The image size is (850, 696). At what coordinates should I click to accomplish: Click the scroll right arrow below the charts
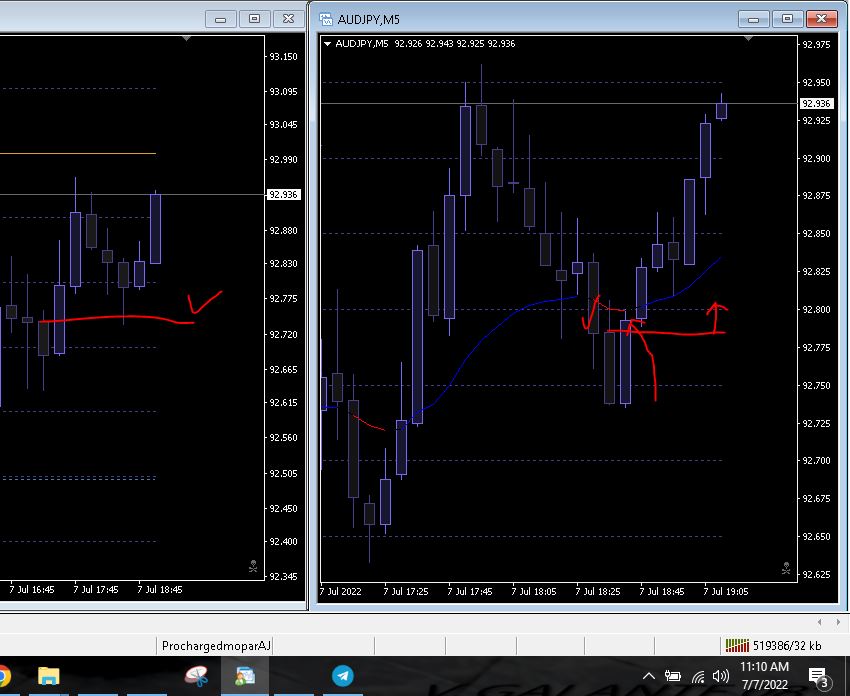point(838,622)
